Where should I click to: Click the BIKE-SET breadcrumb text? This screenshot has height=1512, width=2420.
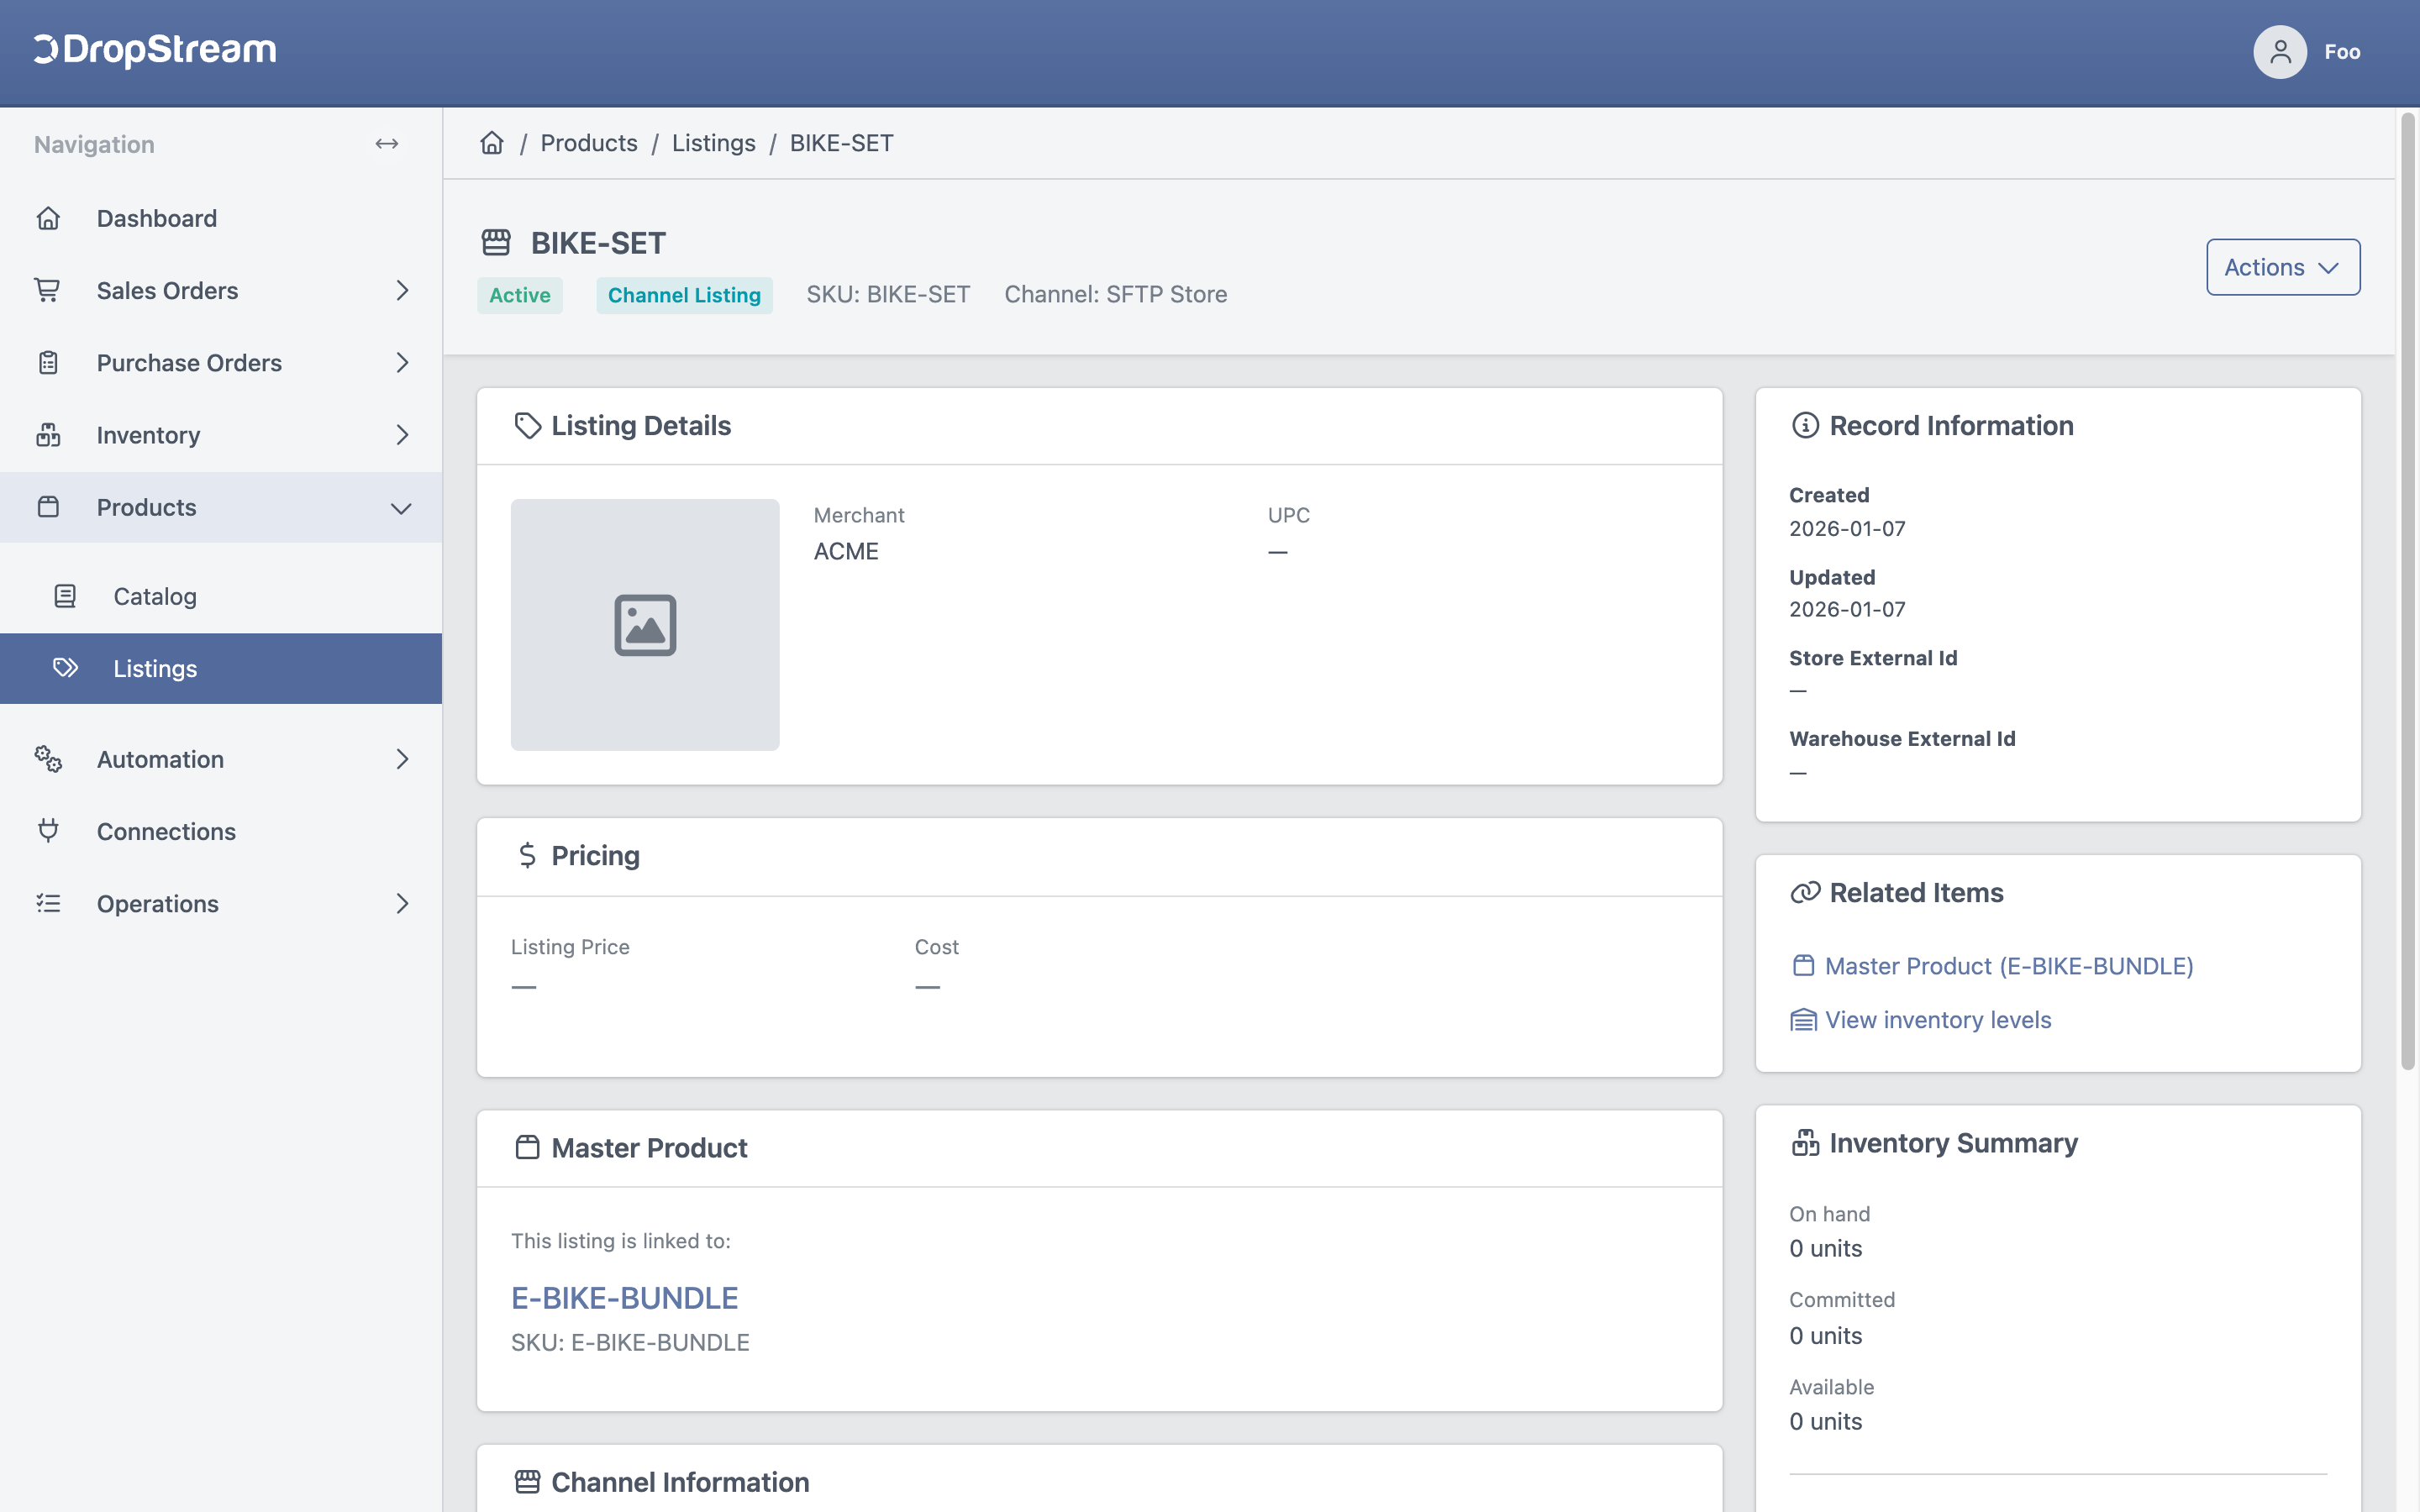[842, 143]
